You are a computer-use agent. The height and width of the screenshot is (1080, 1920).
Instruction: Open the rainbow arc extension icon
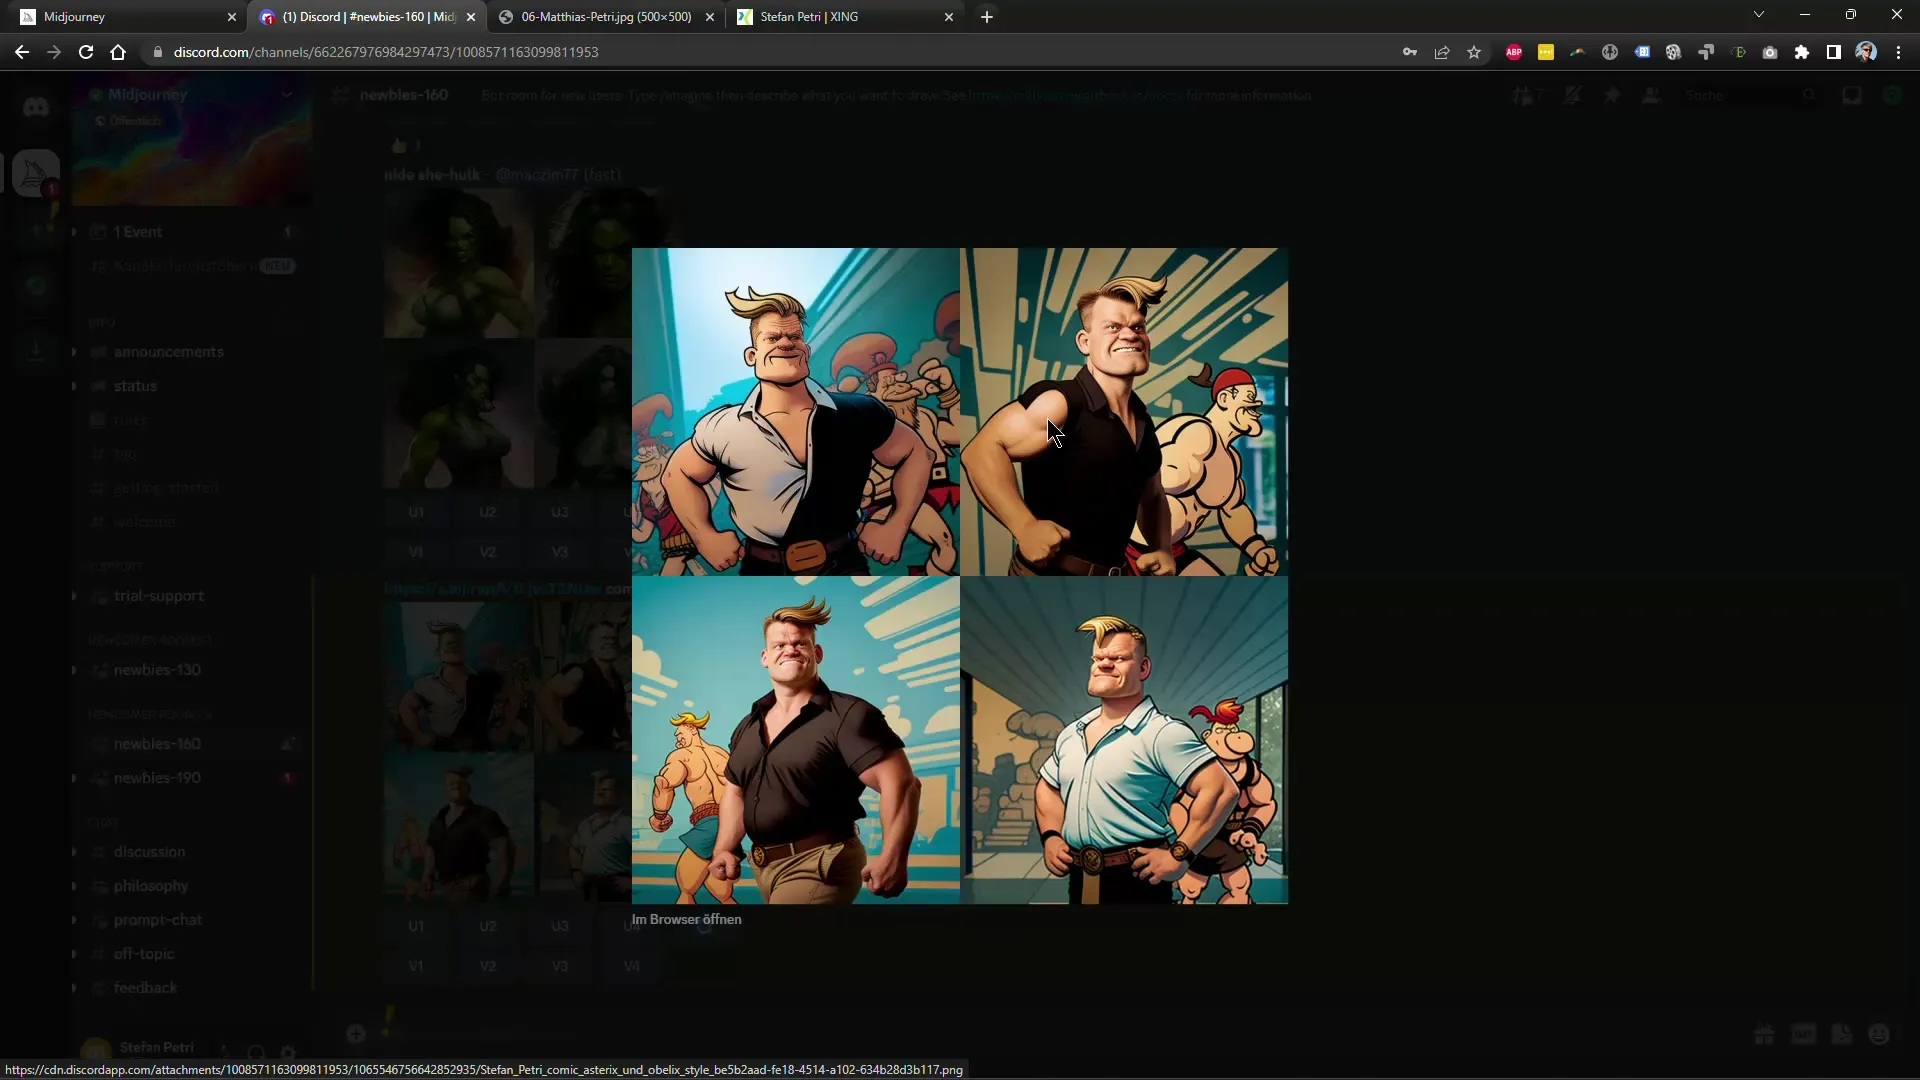[1578, 52]
